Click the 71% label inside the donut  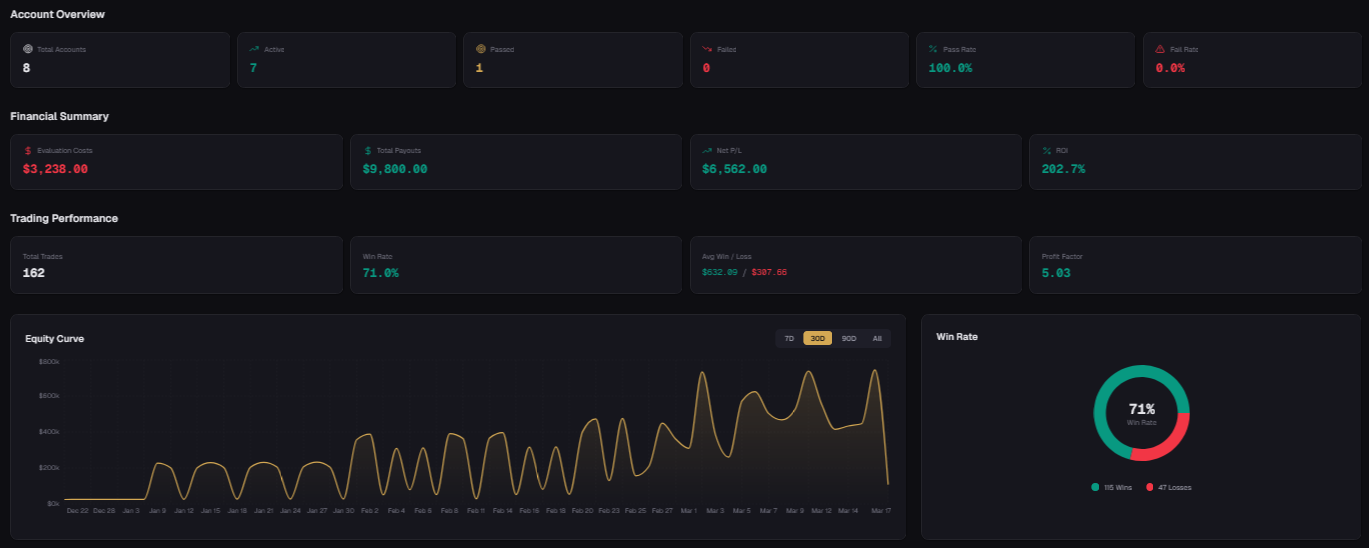pos(1142,409)
